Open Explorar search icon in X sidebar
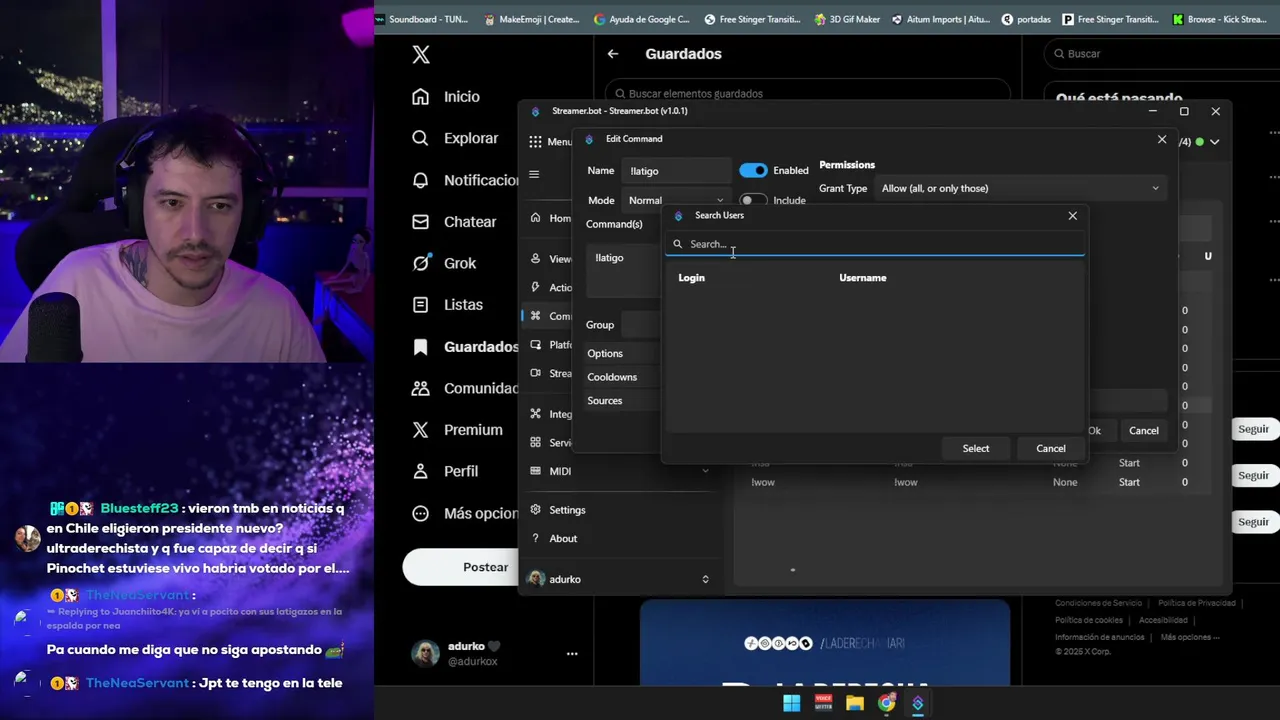Screen dimensions: 1280x720 421,138
